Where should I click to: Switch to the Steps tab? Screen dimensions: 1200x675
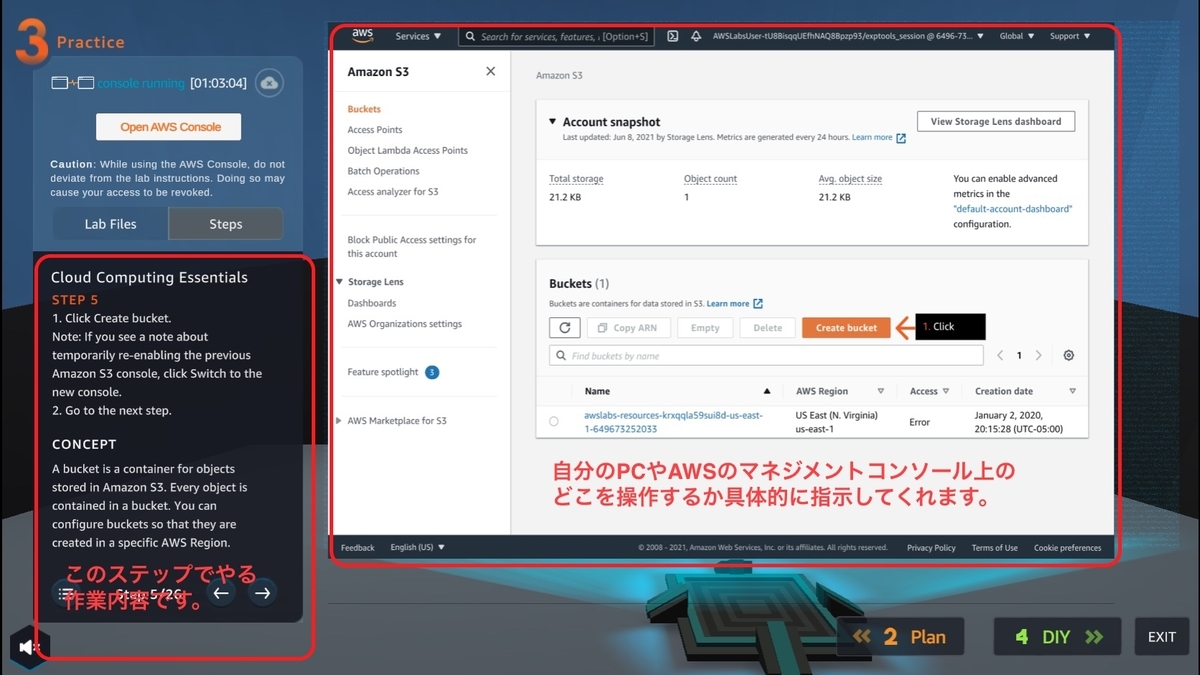(226, 224)
